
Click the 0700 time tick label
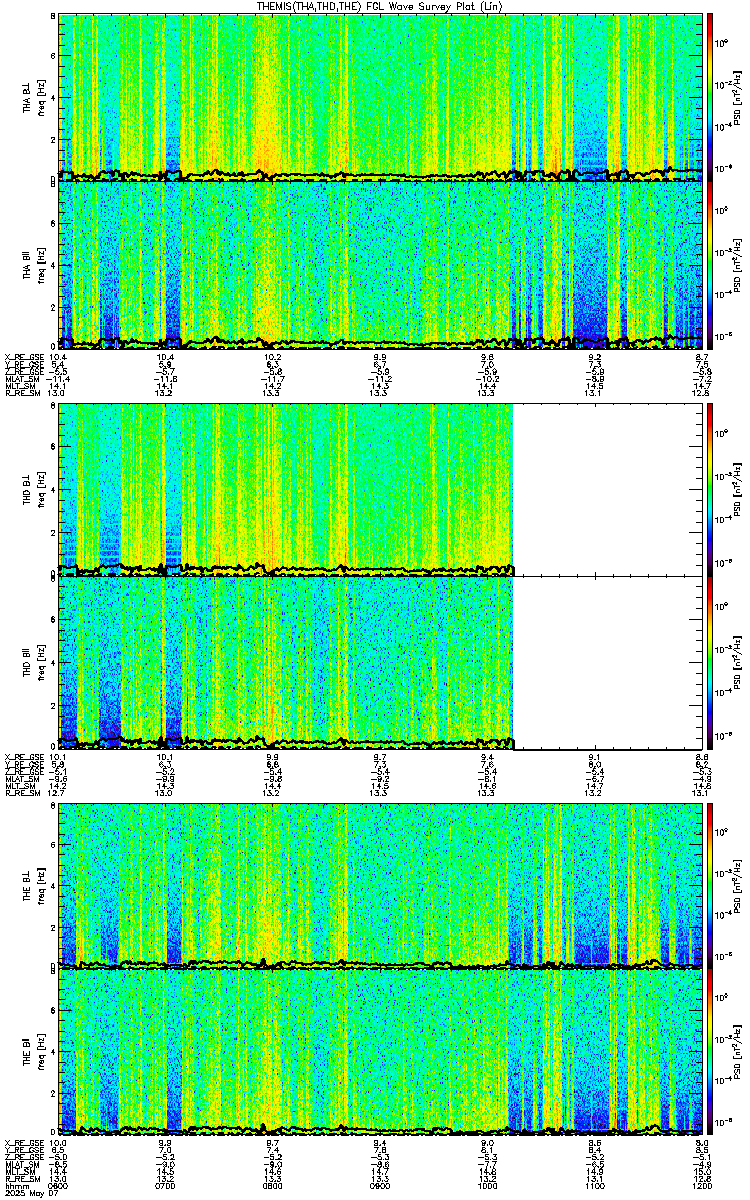tap(166, 1185)
